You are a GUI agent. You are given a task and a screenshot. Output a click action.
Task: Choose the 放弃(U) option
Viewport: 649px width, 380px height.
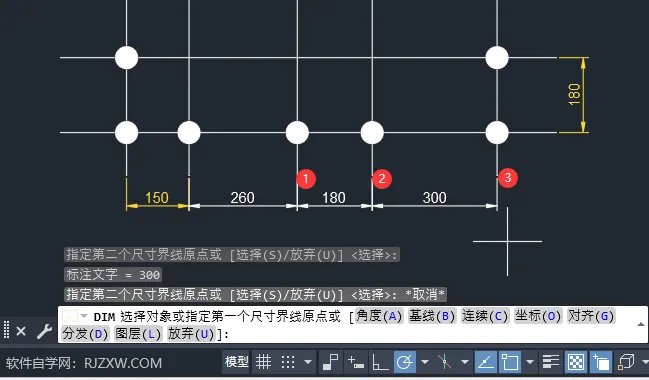[191, 333]
